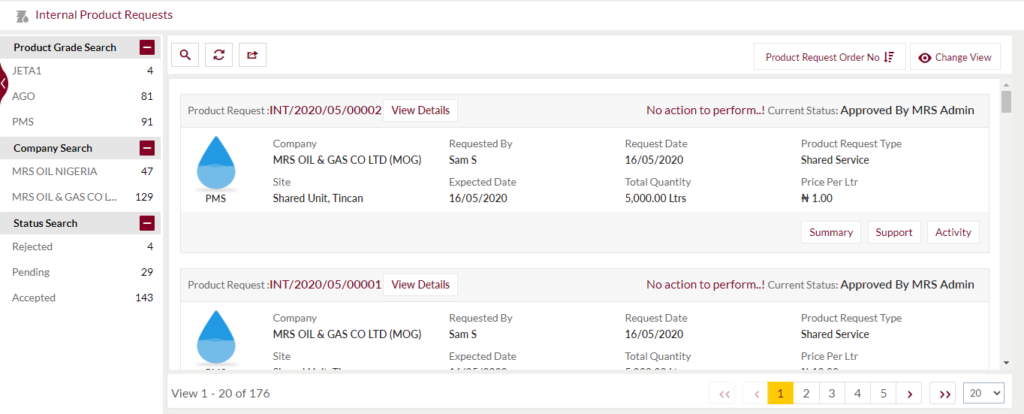Click the sidebar collapse arrow handle

(4, 83)
